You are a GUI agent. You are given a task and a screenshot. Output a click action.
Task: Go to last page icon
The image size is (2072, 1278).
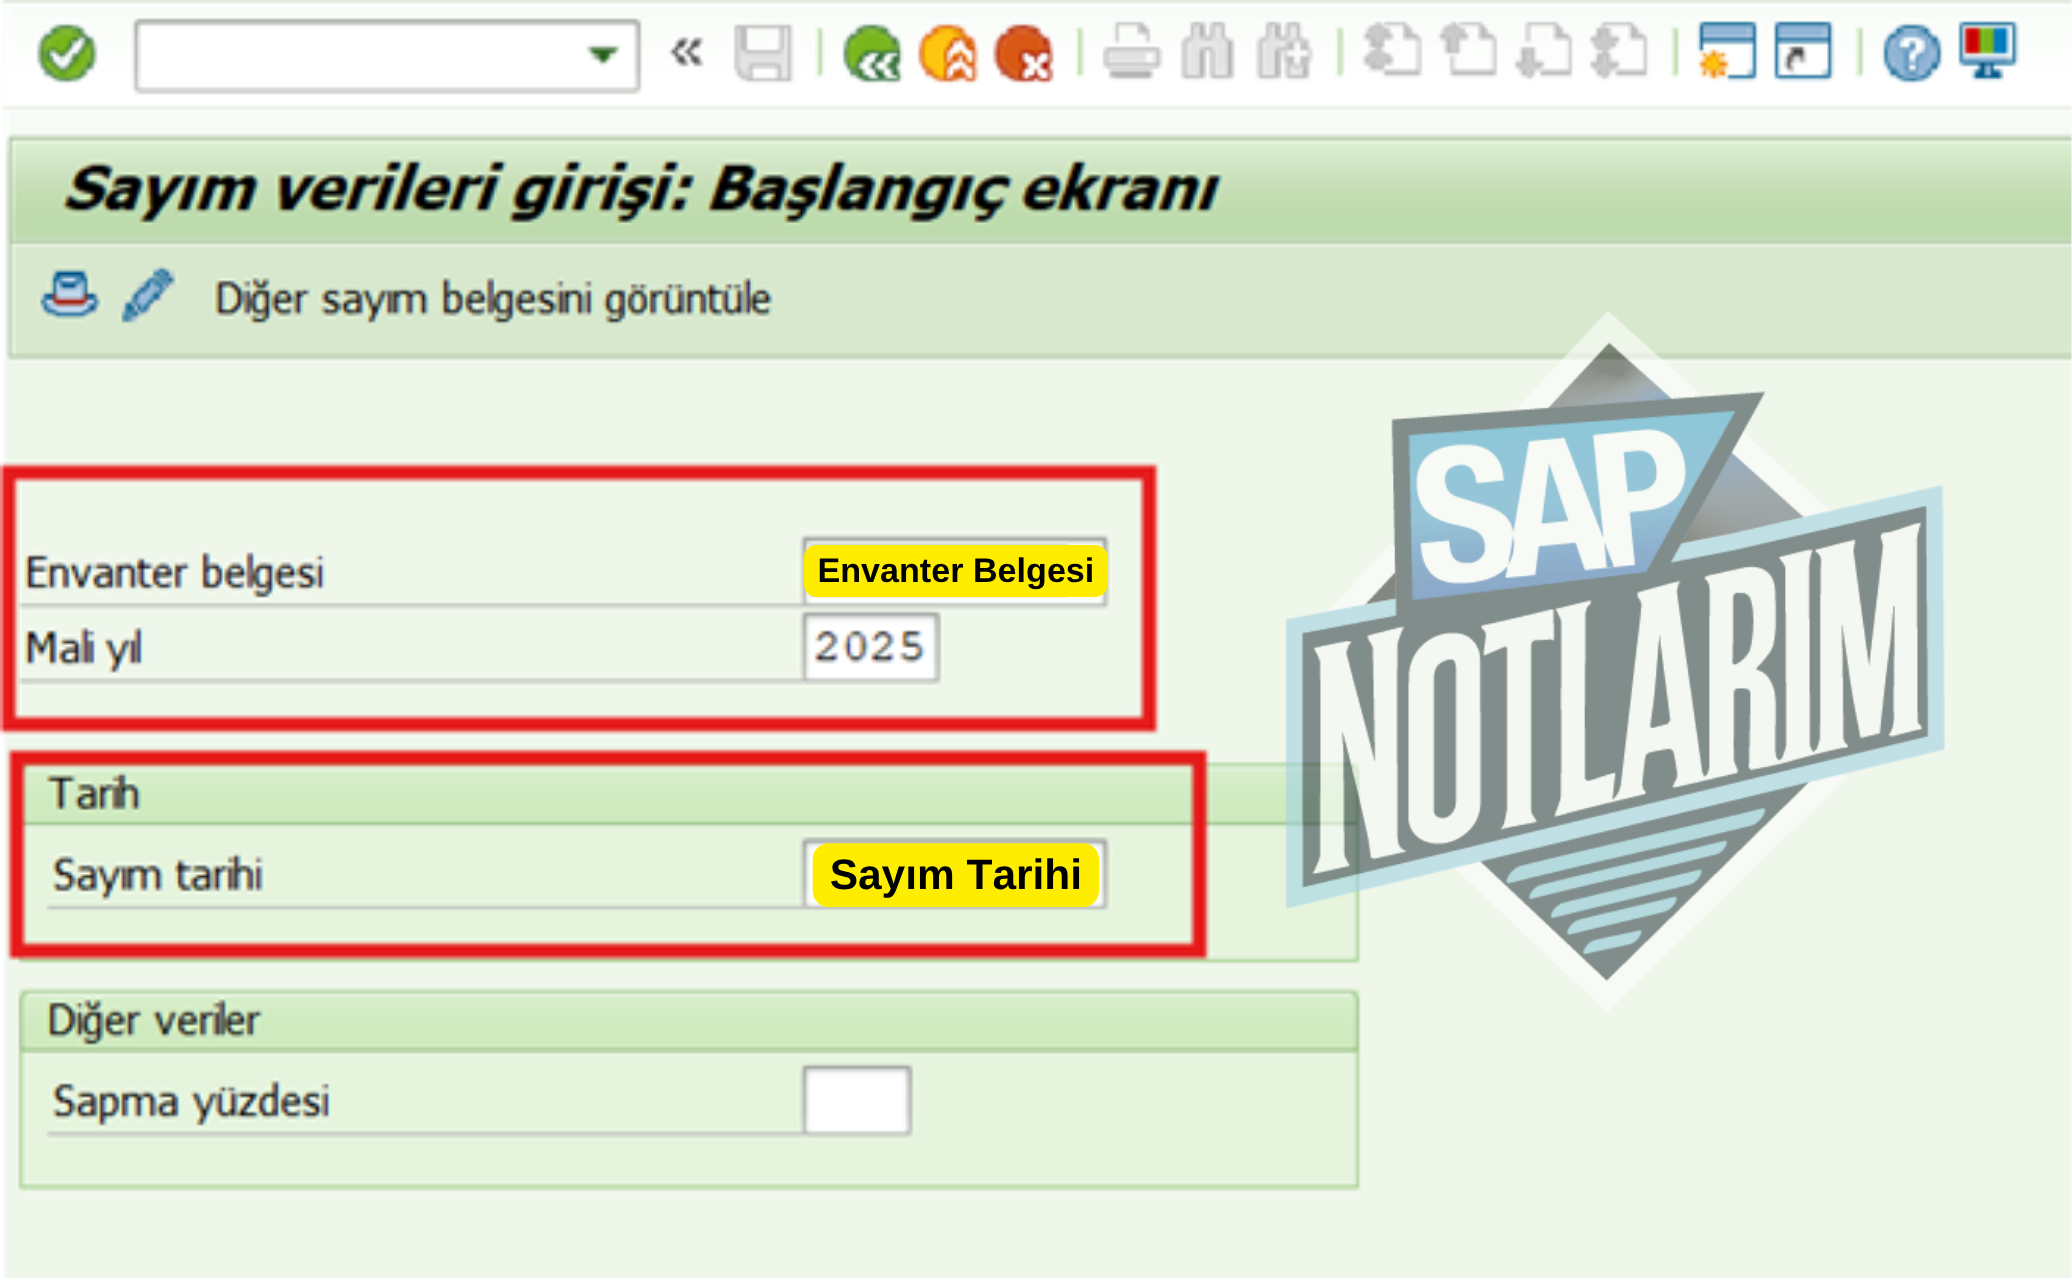tap(1619, 51)
